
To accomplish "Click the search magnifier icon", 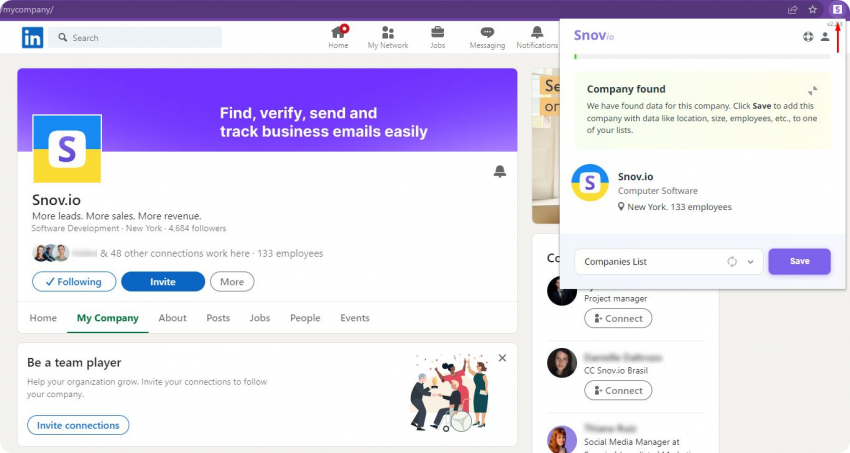I will pyautogui.click(x=63, y=37).
